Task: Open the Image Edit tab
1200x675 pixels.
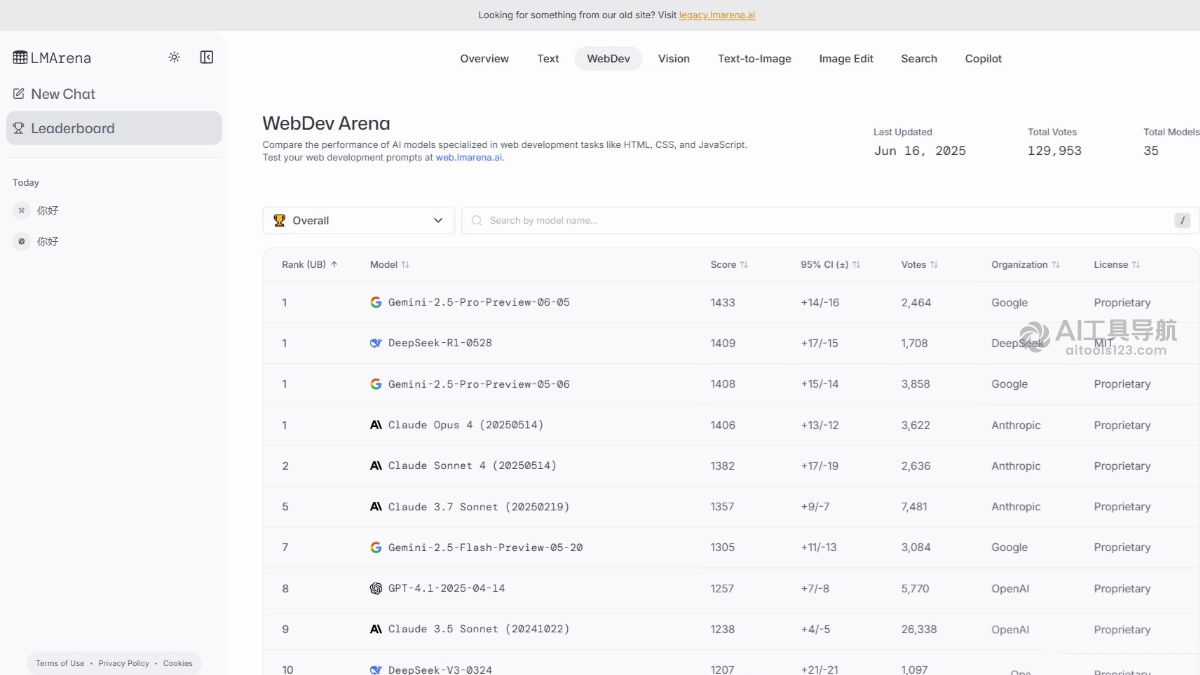Action: (x=846, y=58)
